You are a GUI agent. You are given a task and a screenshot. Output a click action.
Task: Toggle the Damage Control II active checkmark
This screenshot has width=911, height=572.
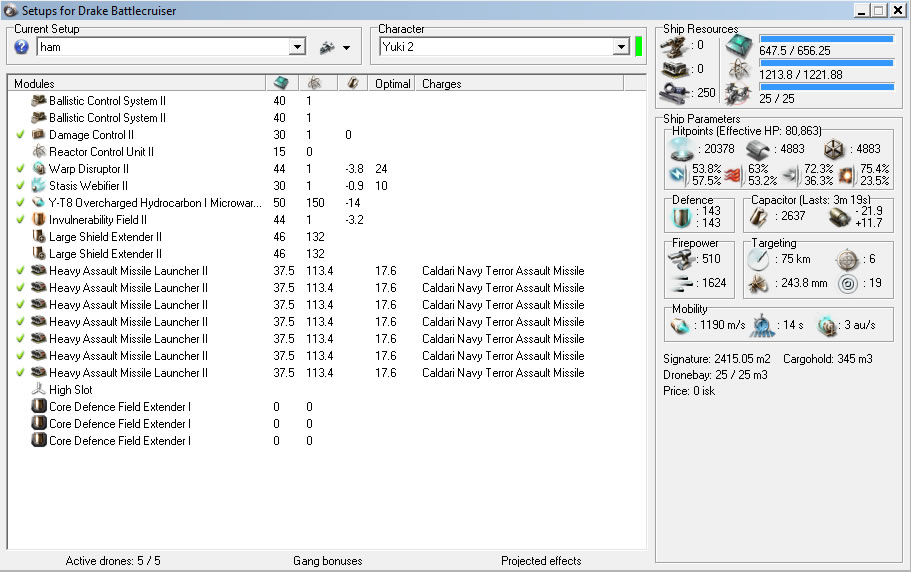click(21, 135)
